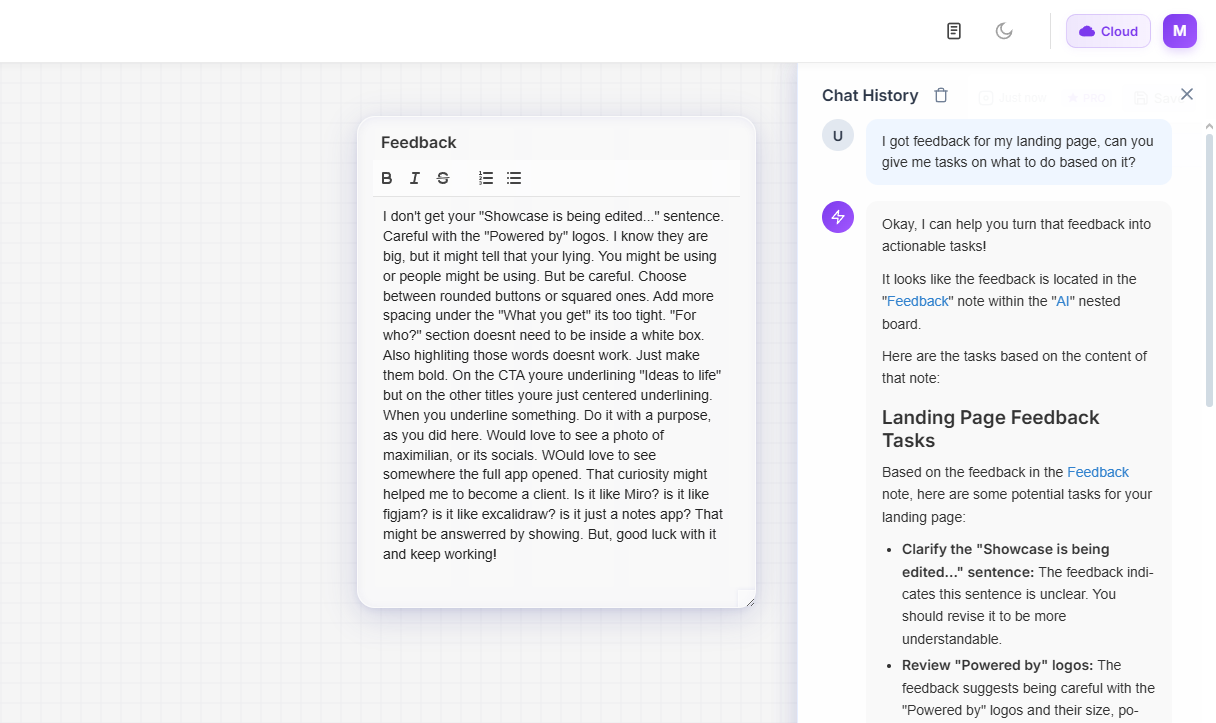The width and height of the screenshot is (1216, 723).
Task: Click the user message about landing page
Action: (x=1018, y=152)
